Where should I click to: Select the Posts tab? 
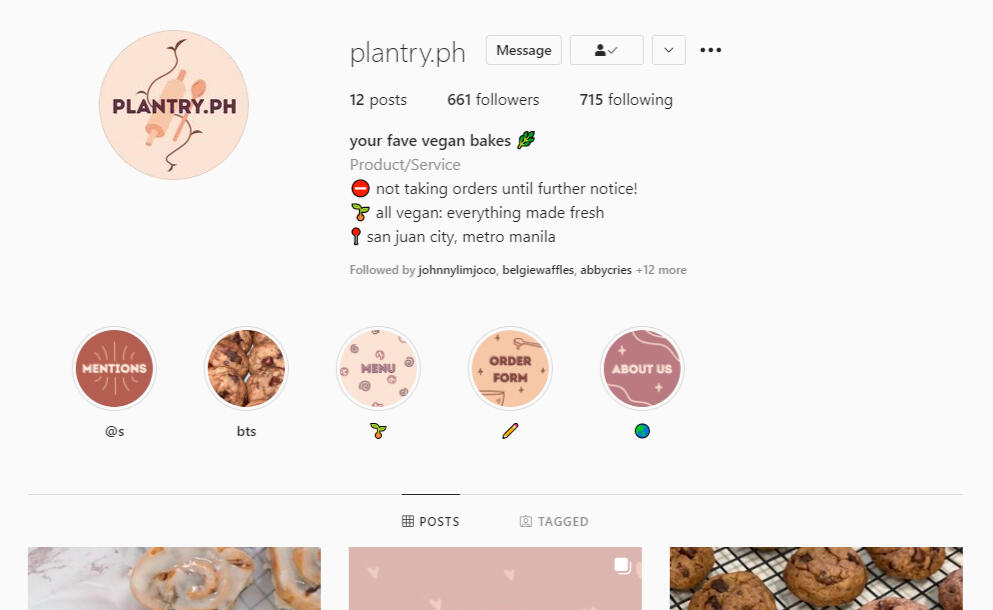[431, 521]
